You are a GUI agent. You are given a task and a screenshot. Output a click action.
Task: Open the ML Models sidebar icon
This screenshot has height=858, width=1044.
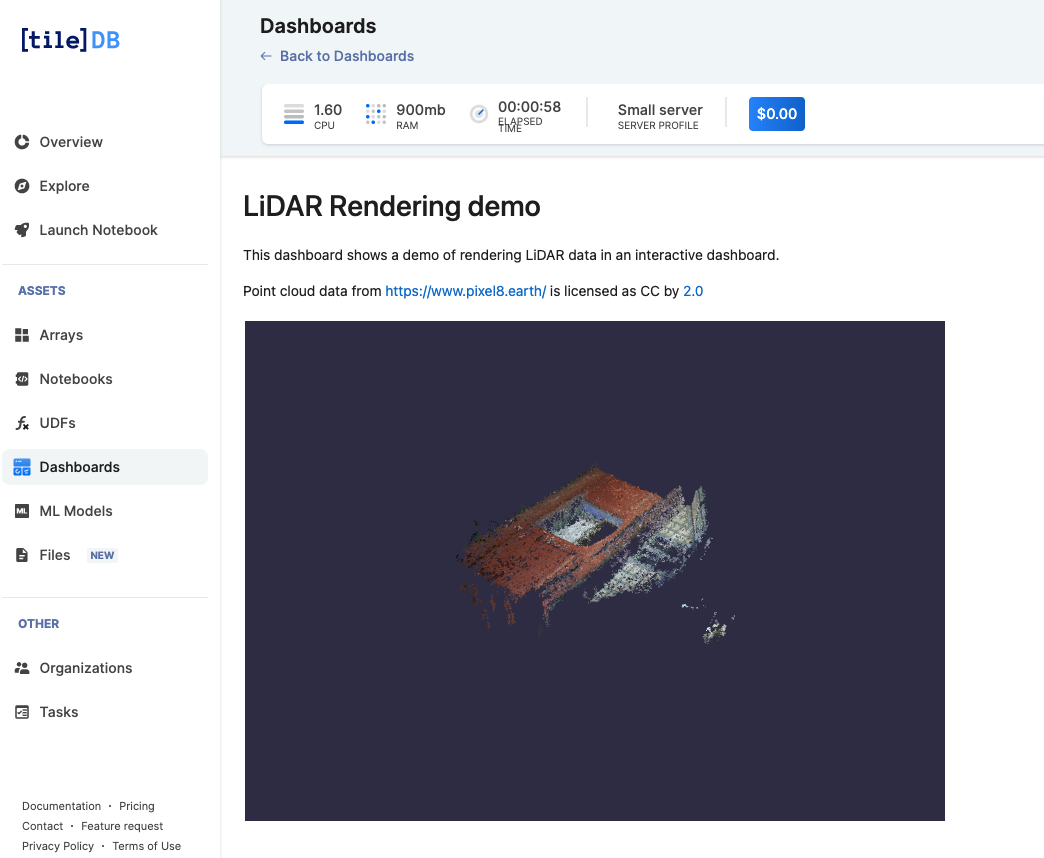tap(21, 511)
